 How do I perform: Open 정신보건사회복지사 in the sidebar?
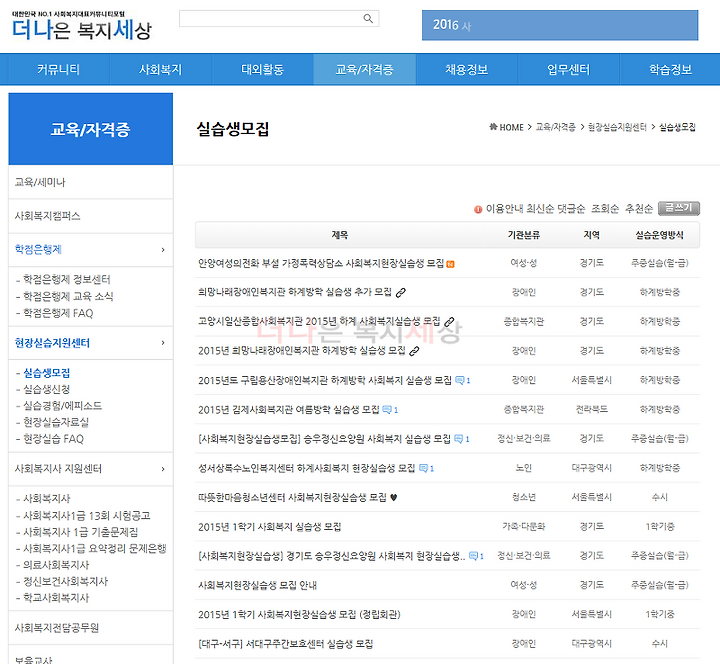coord(65,581)
